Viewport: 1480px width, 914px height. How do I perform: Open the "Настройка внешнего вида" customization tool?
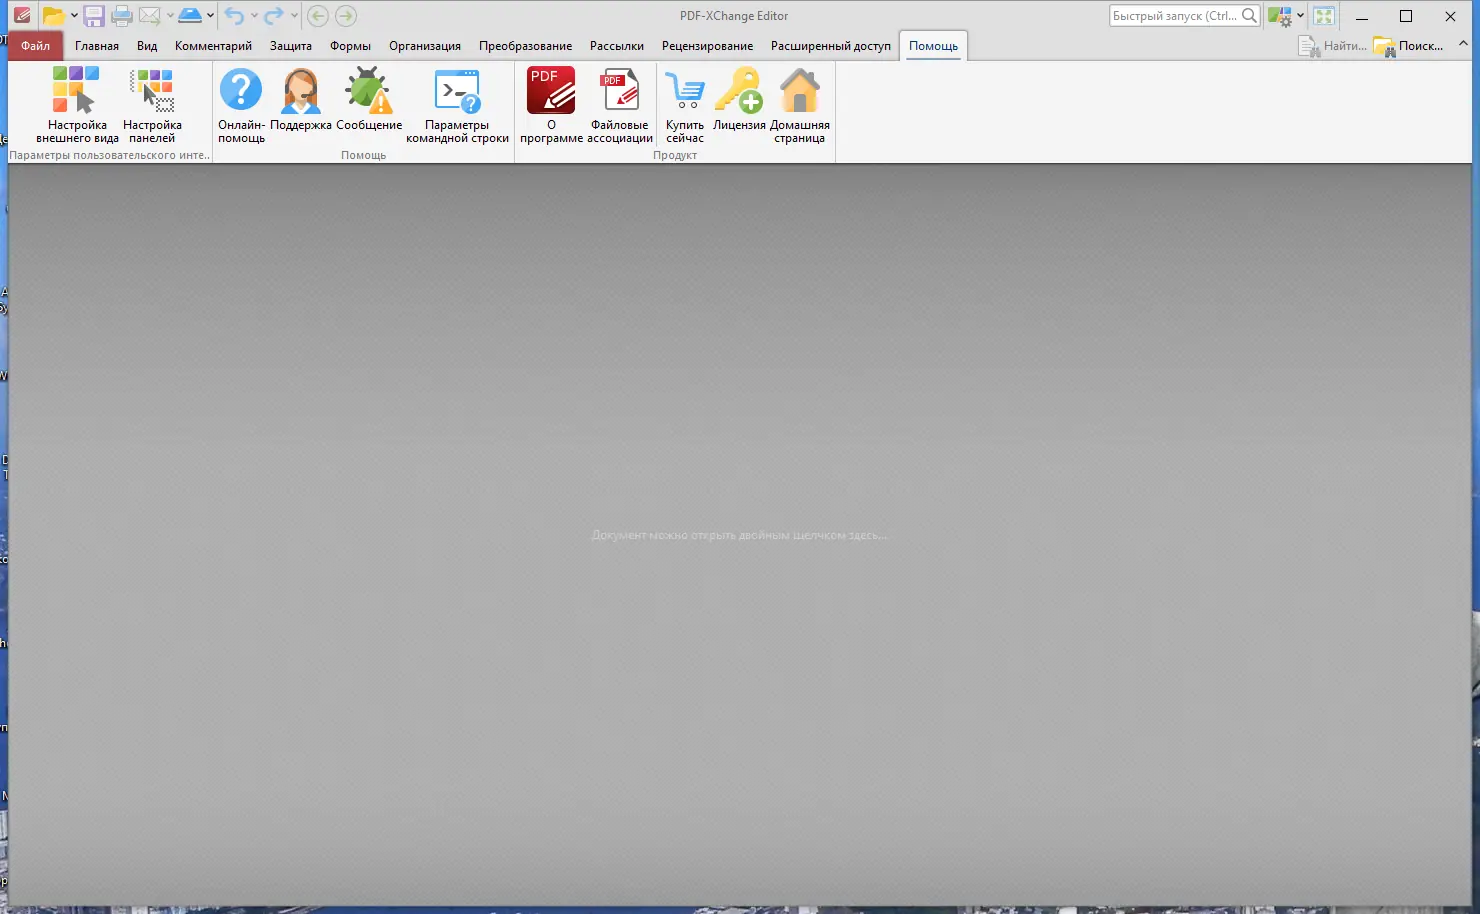pyautogui.click(x=77, y=105)
